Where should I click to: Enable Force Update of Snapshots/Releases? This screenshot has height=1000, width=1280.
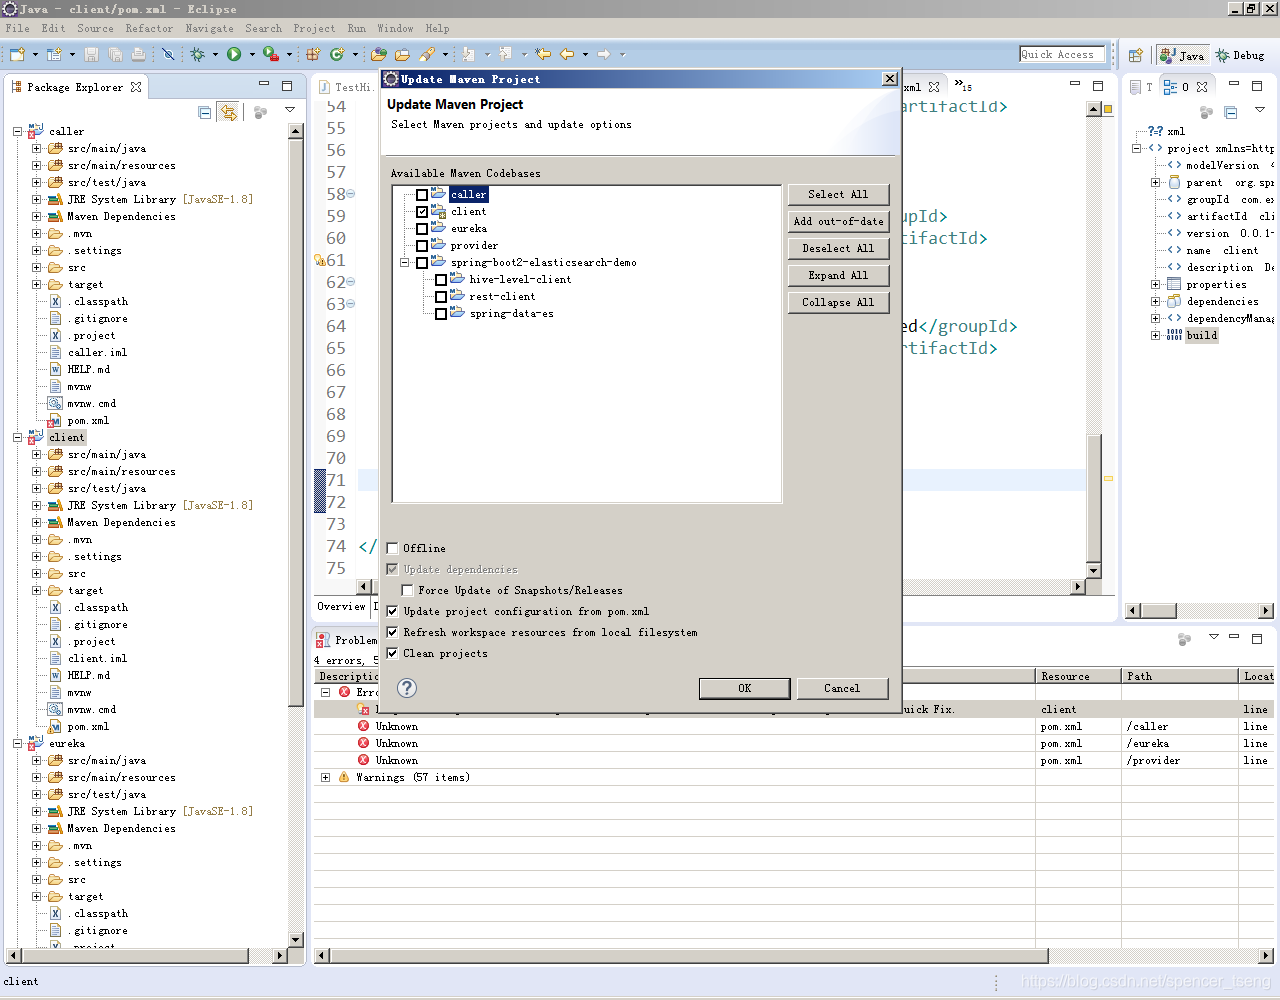pyautogui.click(x=407, y=589)
